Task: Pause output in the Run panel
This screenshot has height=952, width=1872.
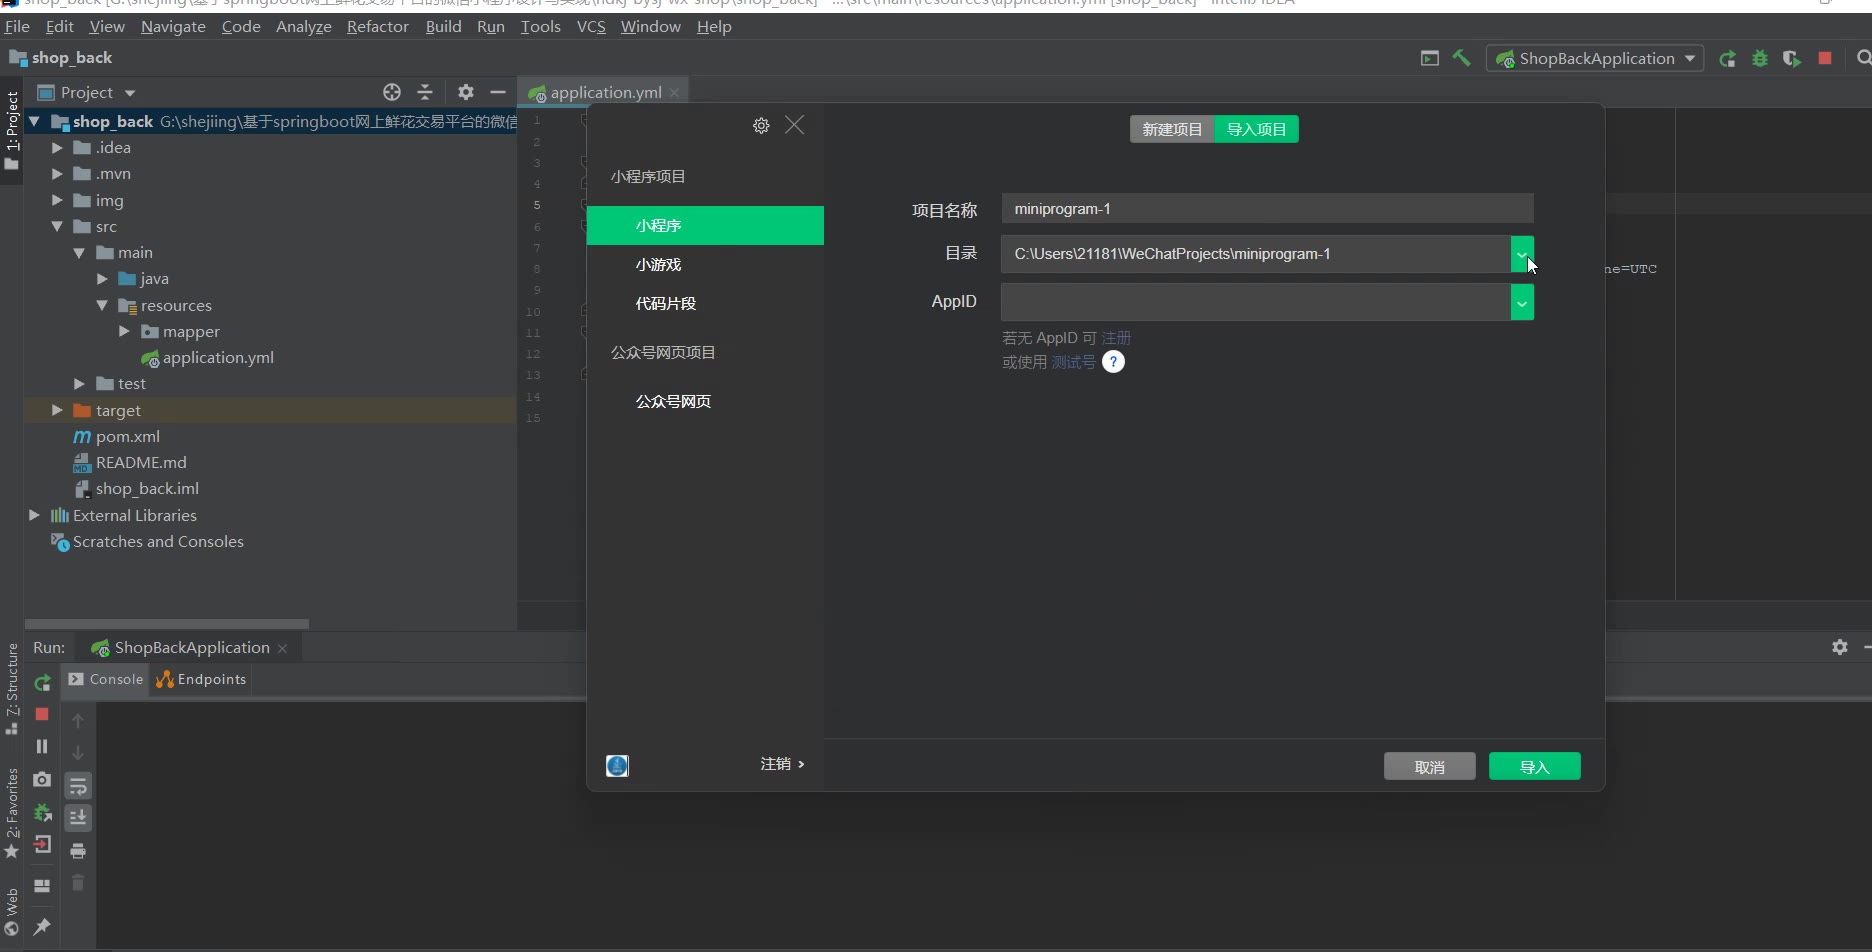Action: [x=42, y=746]
